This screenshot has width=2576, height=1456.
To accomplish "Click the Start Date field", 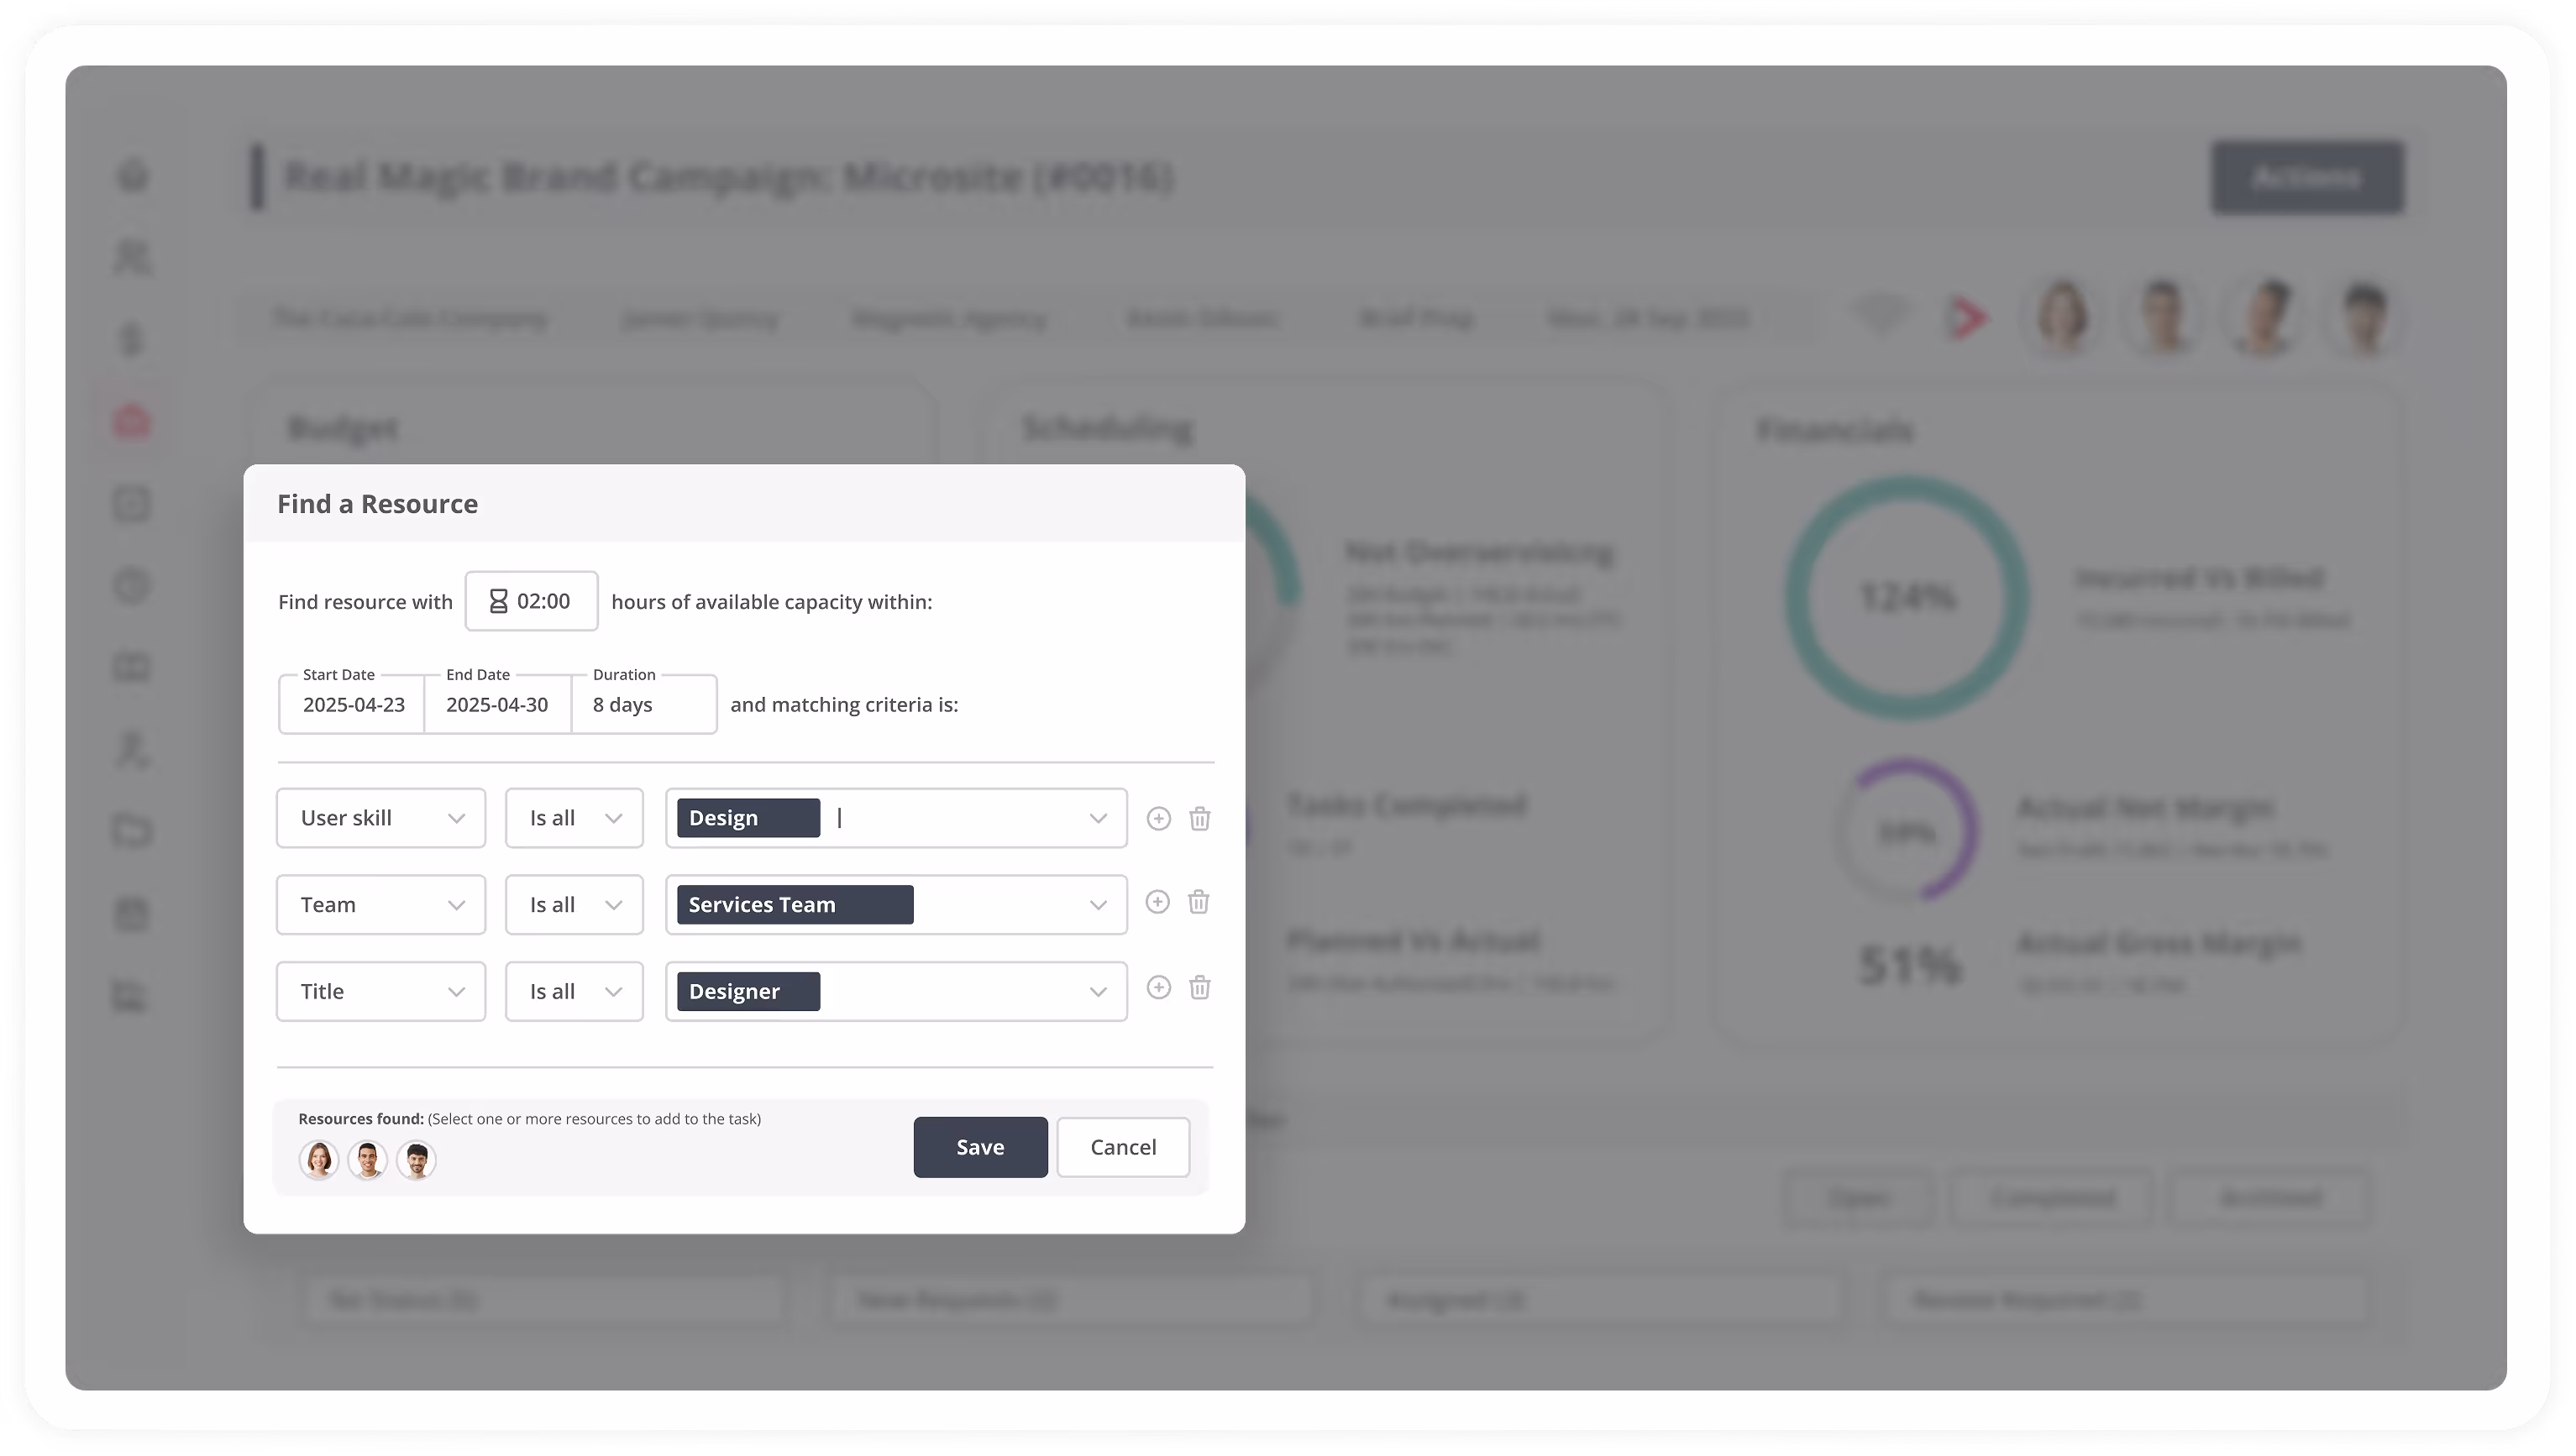I will (353, 705).
